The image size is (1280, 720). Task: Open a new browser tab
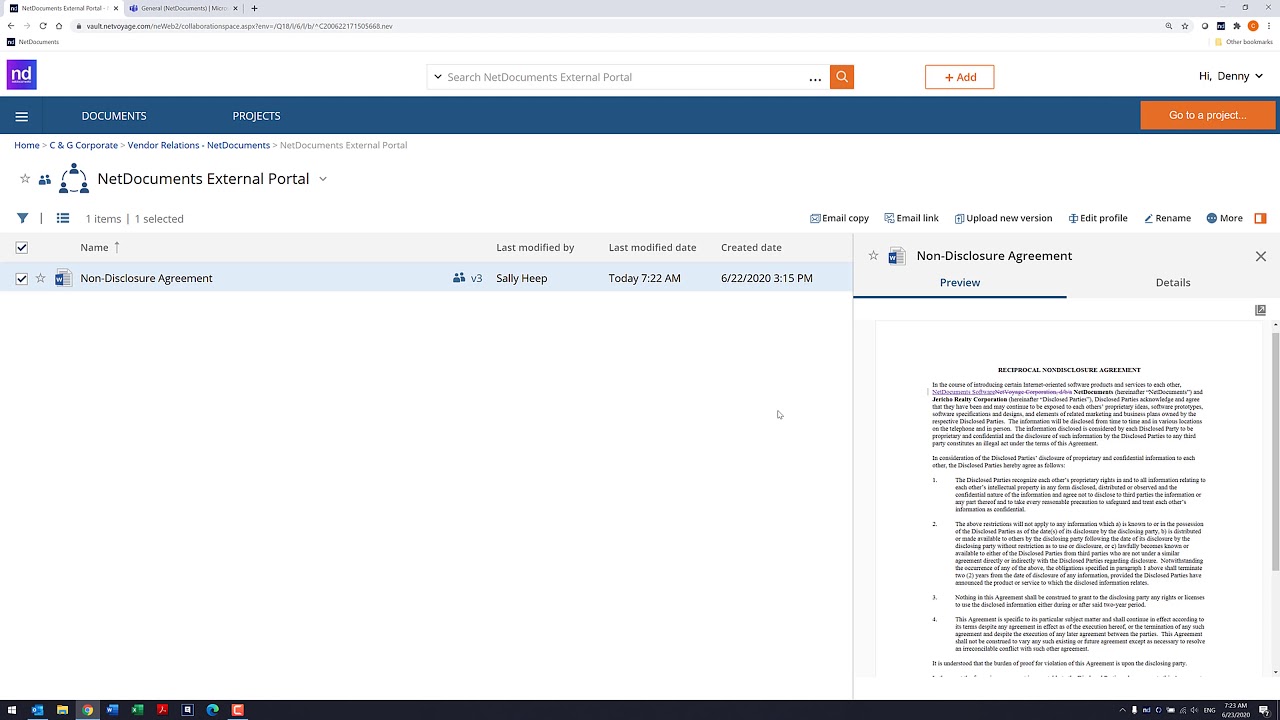pos(254,8)
